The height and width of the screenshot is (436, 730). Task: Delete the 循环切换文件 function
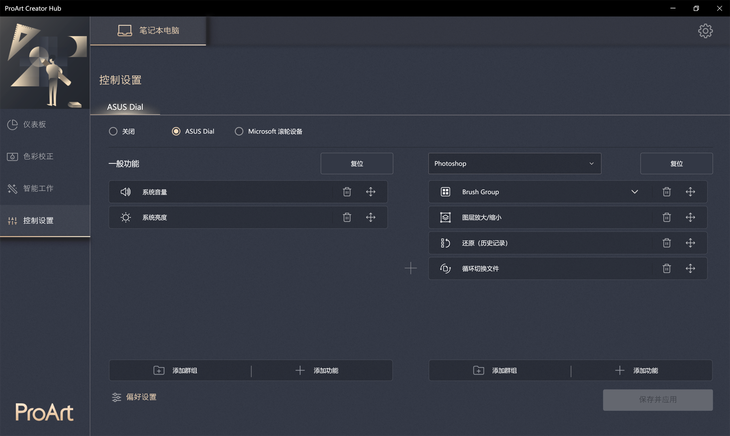point(666,268)
